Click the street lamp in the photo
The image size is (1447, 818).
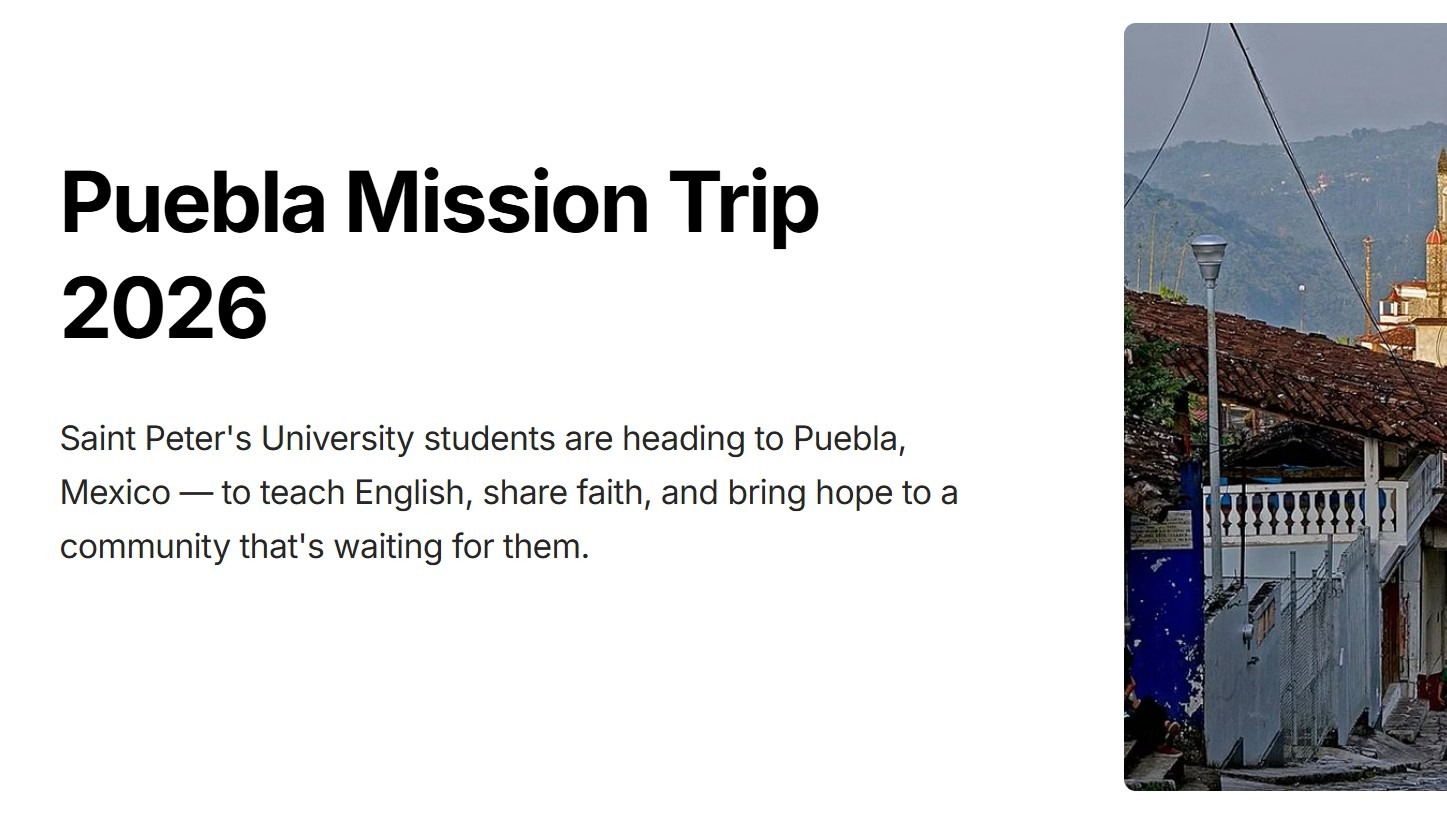(1209, 258)
